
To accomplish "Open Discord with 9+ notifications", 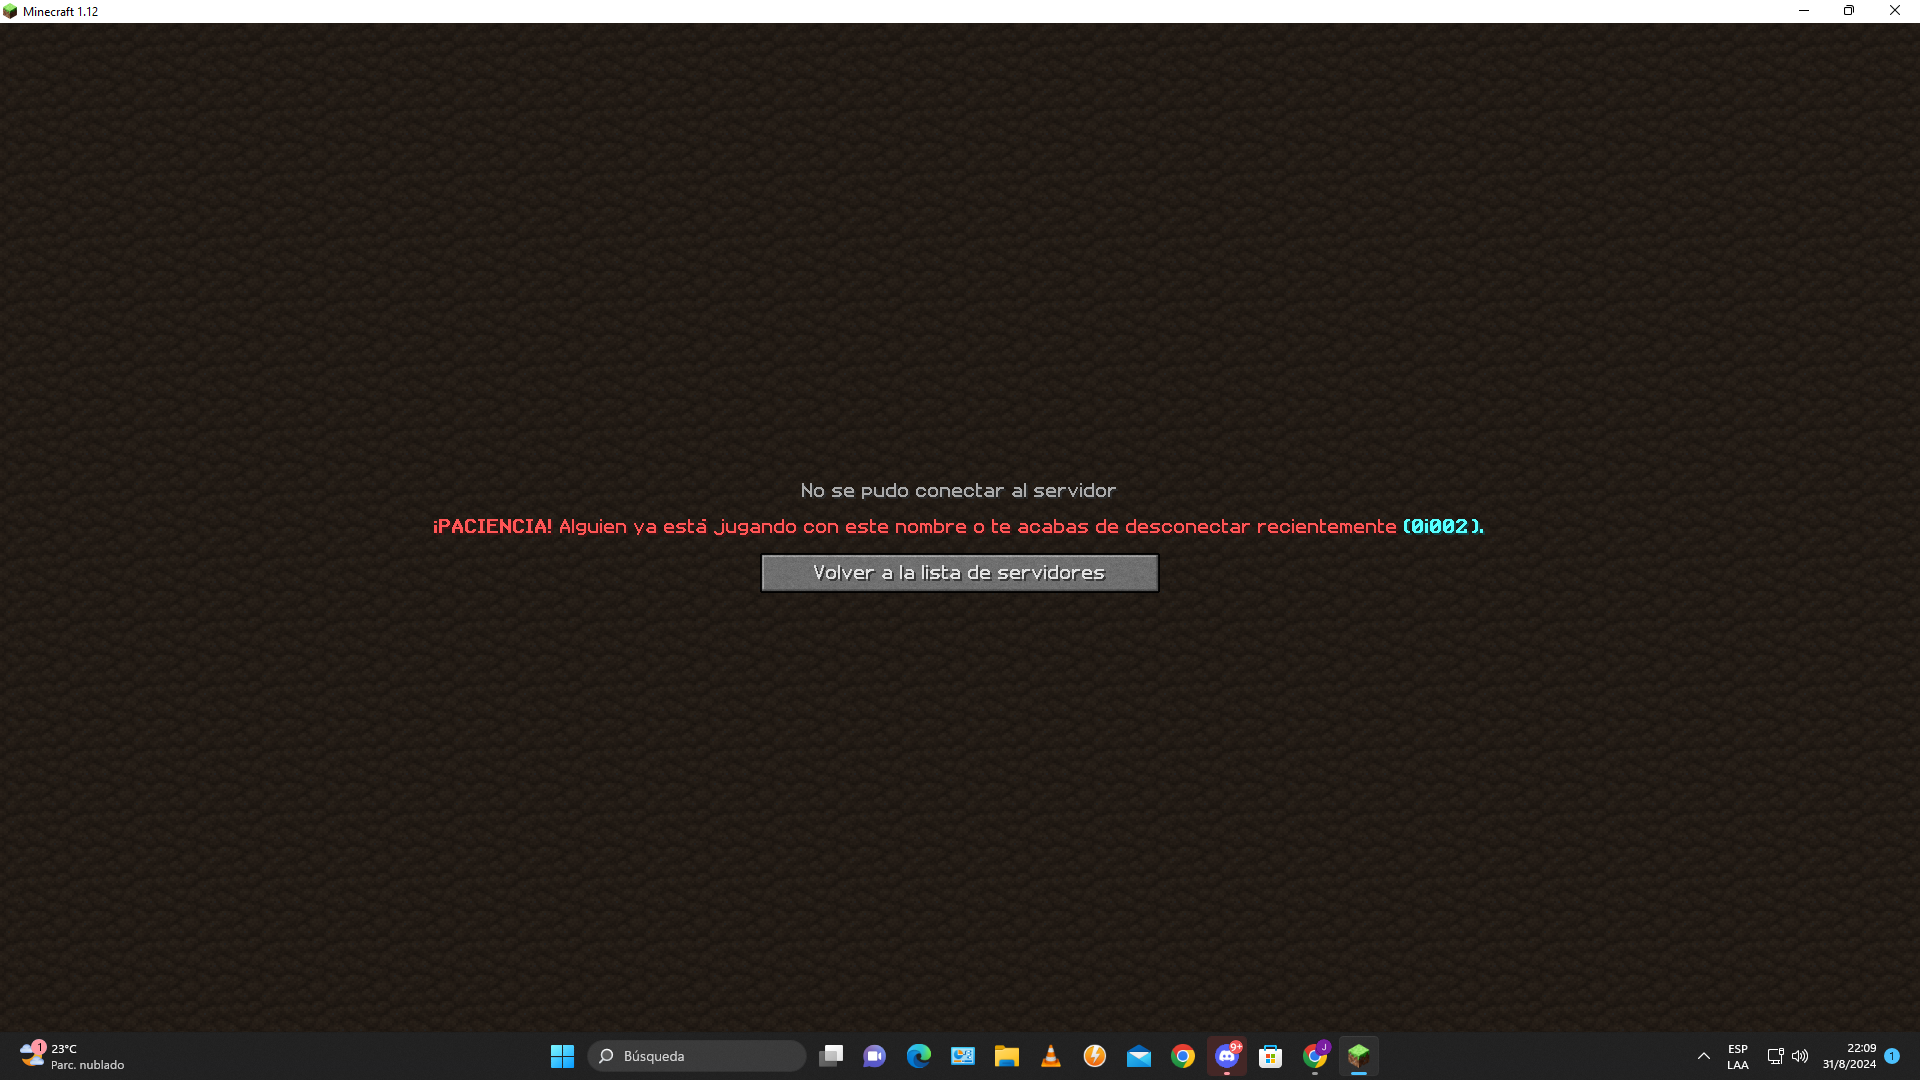I will click(1227, 1056).
